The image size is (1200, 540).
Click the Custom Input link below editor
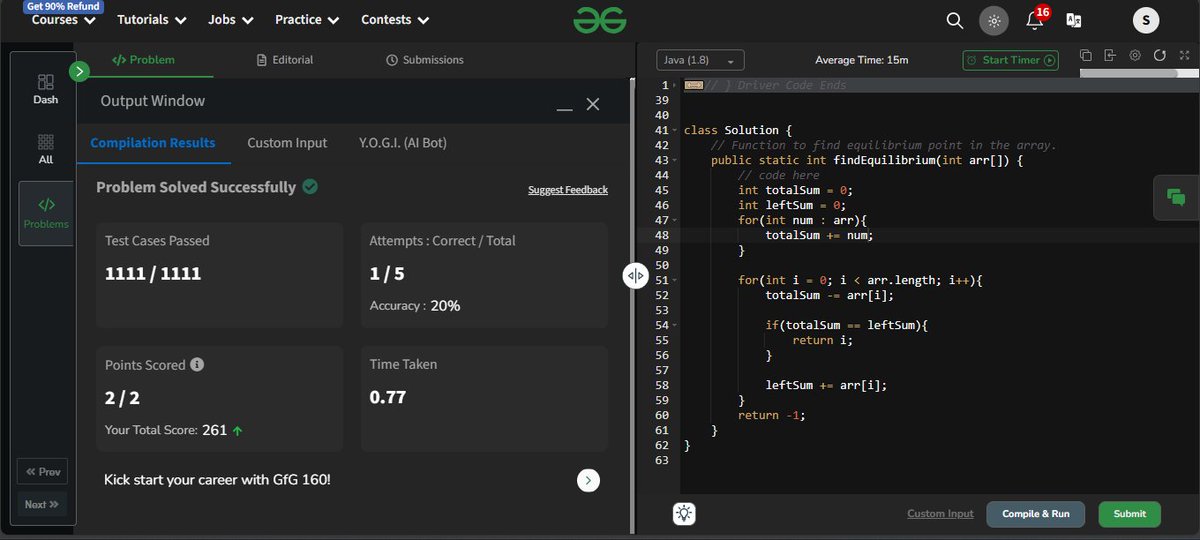click(x=940, y=514)
